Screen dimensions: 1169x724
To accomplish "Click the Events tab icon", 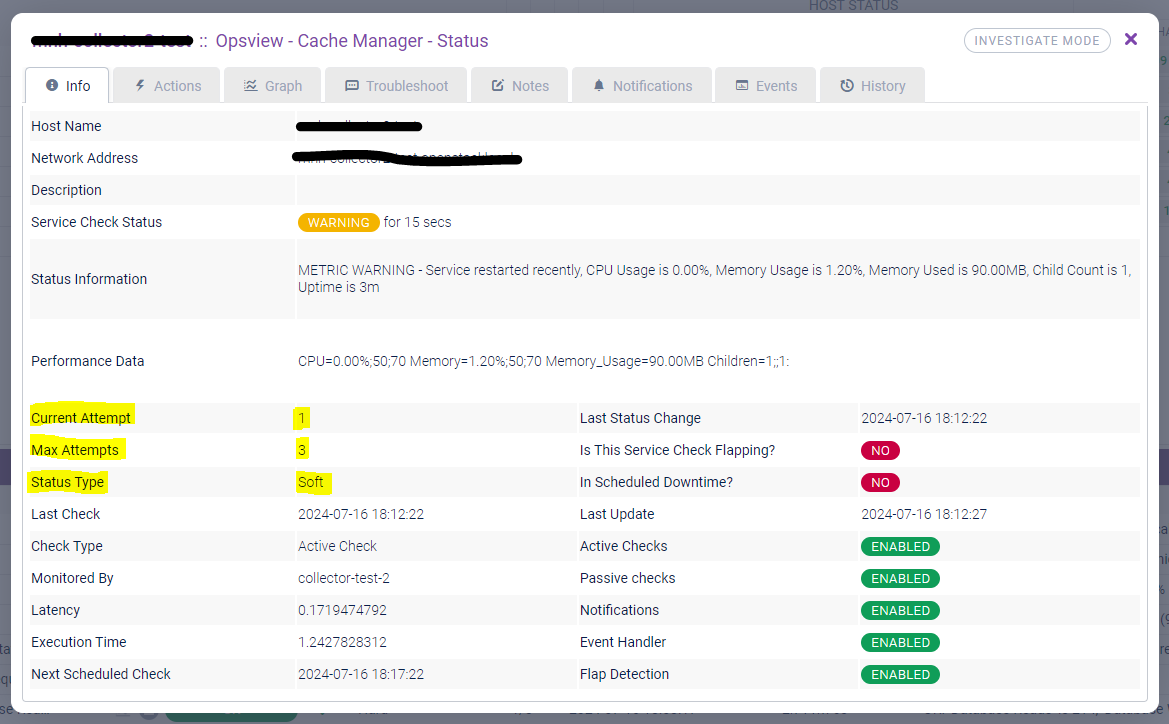I will (x=742, y=86).
